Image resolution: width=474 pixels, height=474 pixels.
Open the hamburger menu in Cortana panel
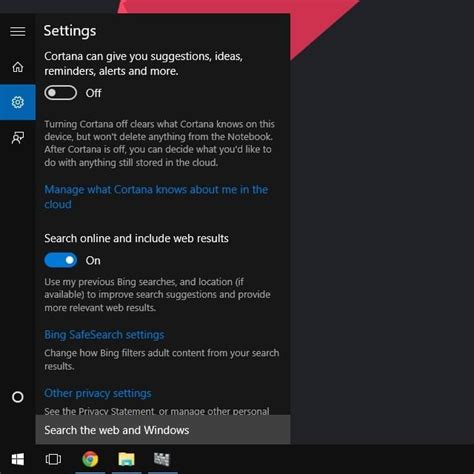coord(18,31)
